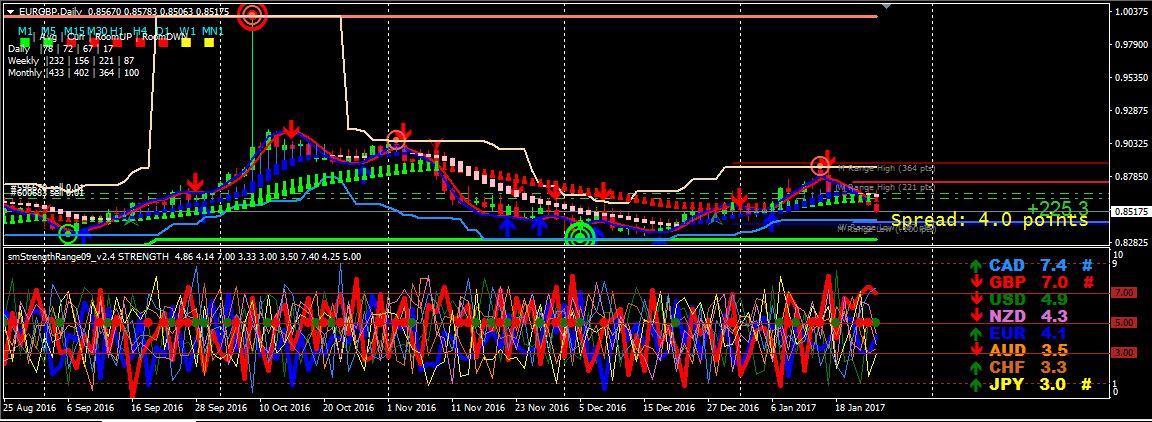Select the red target circle near 1 Nov 2016
This screenshot has width=1152, height=422.
397,140
